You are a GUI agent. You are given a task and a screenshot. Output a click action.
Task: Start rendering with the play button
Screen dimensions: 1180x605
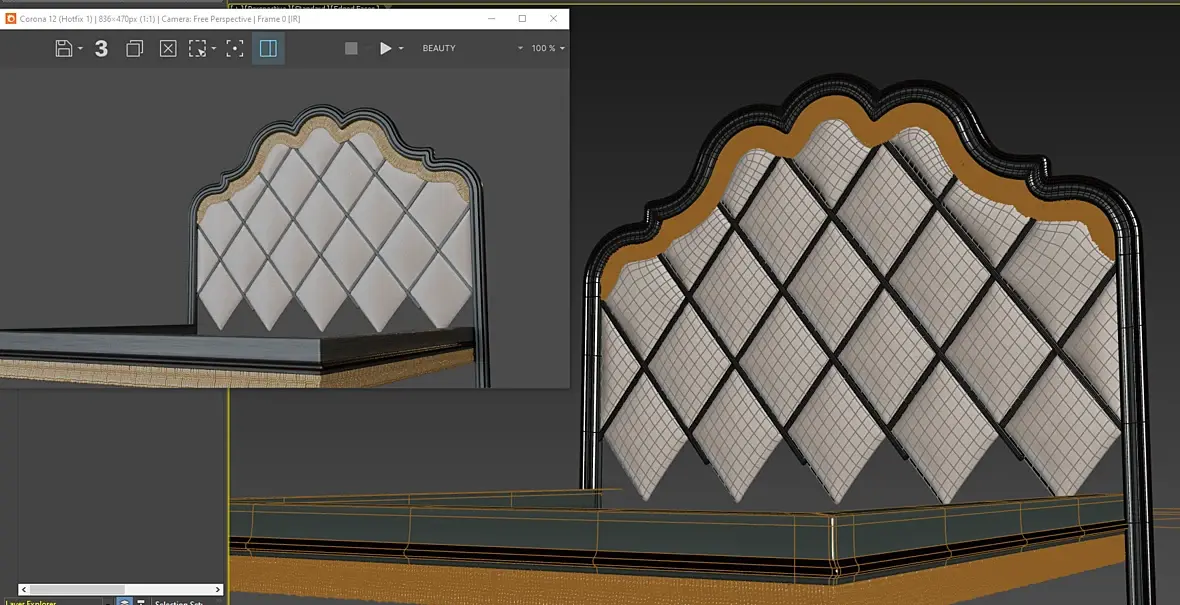[x=385, y=48]
